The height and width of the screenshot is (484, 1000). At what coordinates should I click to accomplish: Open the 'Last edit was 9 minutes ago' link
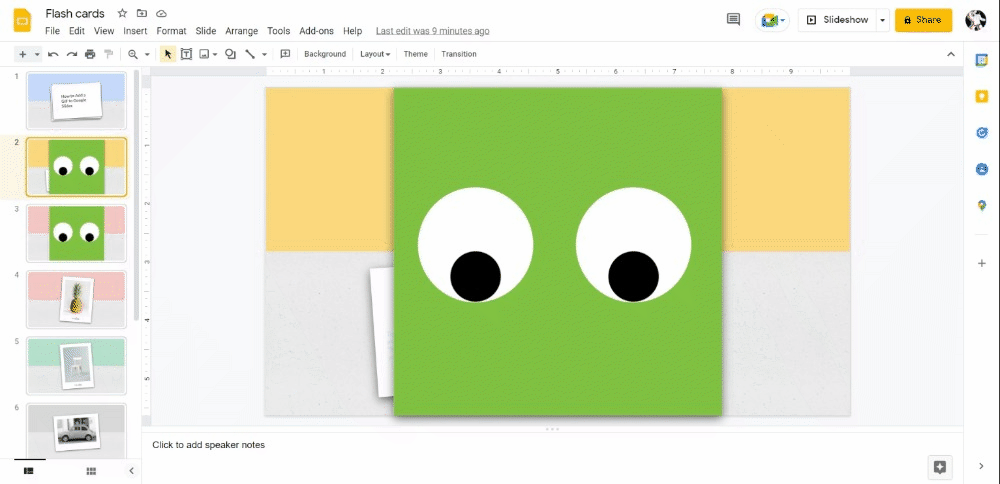click(432, 31)
